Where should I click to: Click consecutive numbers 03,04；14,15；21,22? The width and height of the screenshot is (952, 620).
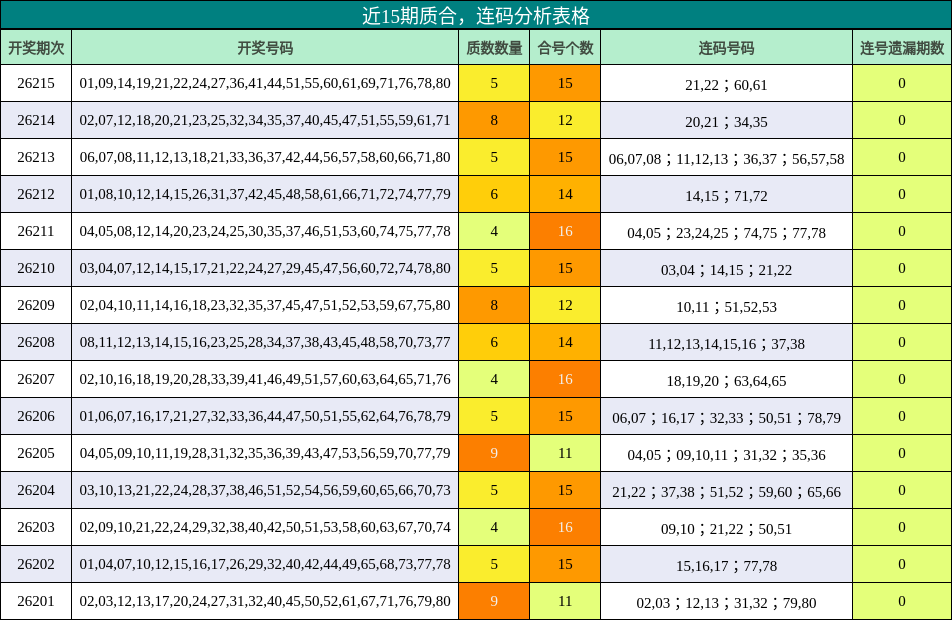pyautogui.click(x=726, y=270)
